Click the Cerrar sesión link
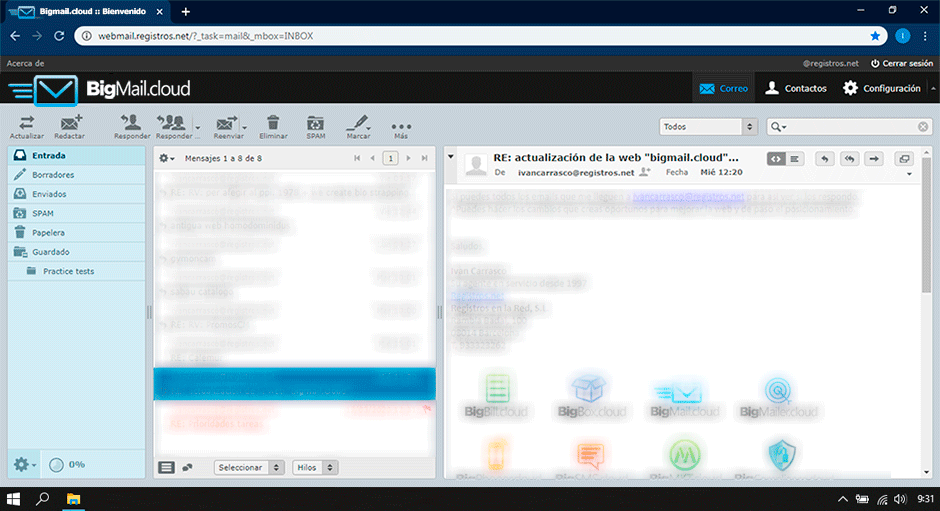 click(x=902, y=63)
